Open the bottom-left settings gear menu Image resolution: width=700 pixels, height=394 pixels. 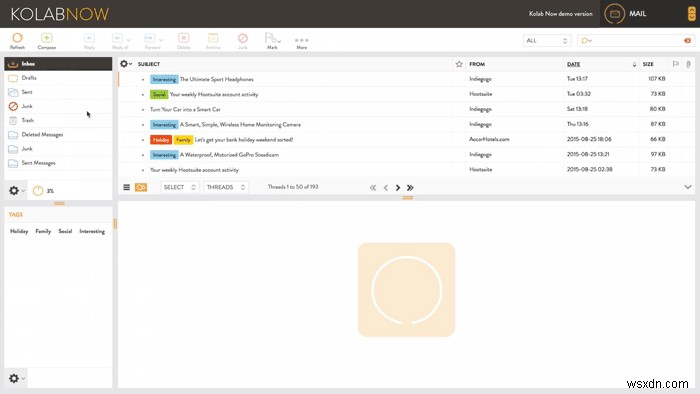click(16, 378)
